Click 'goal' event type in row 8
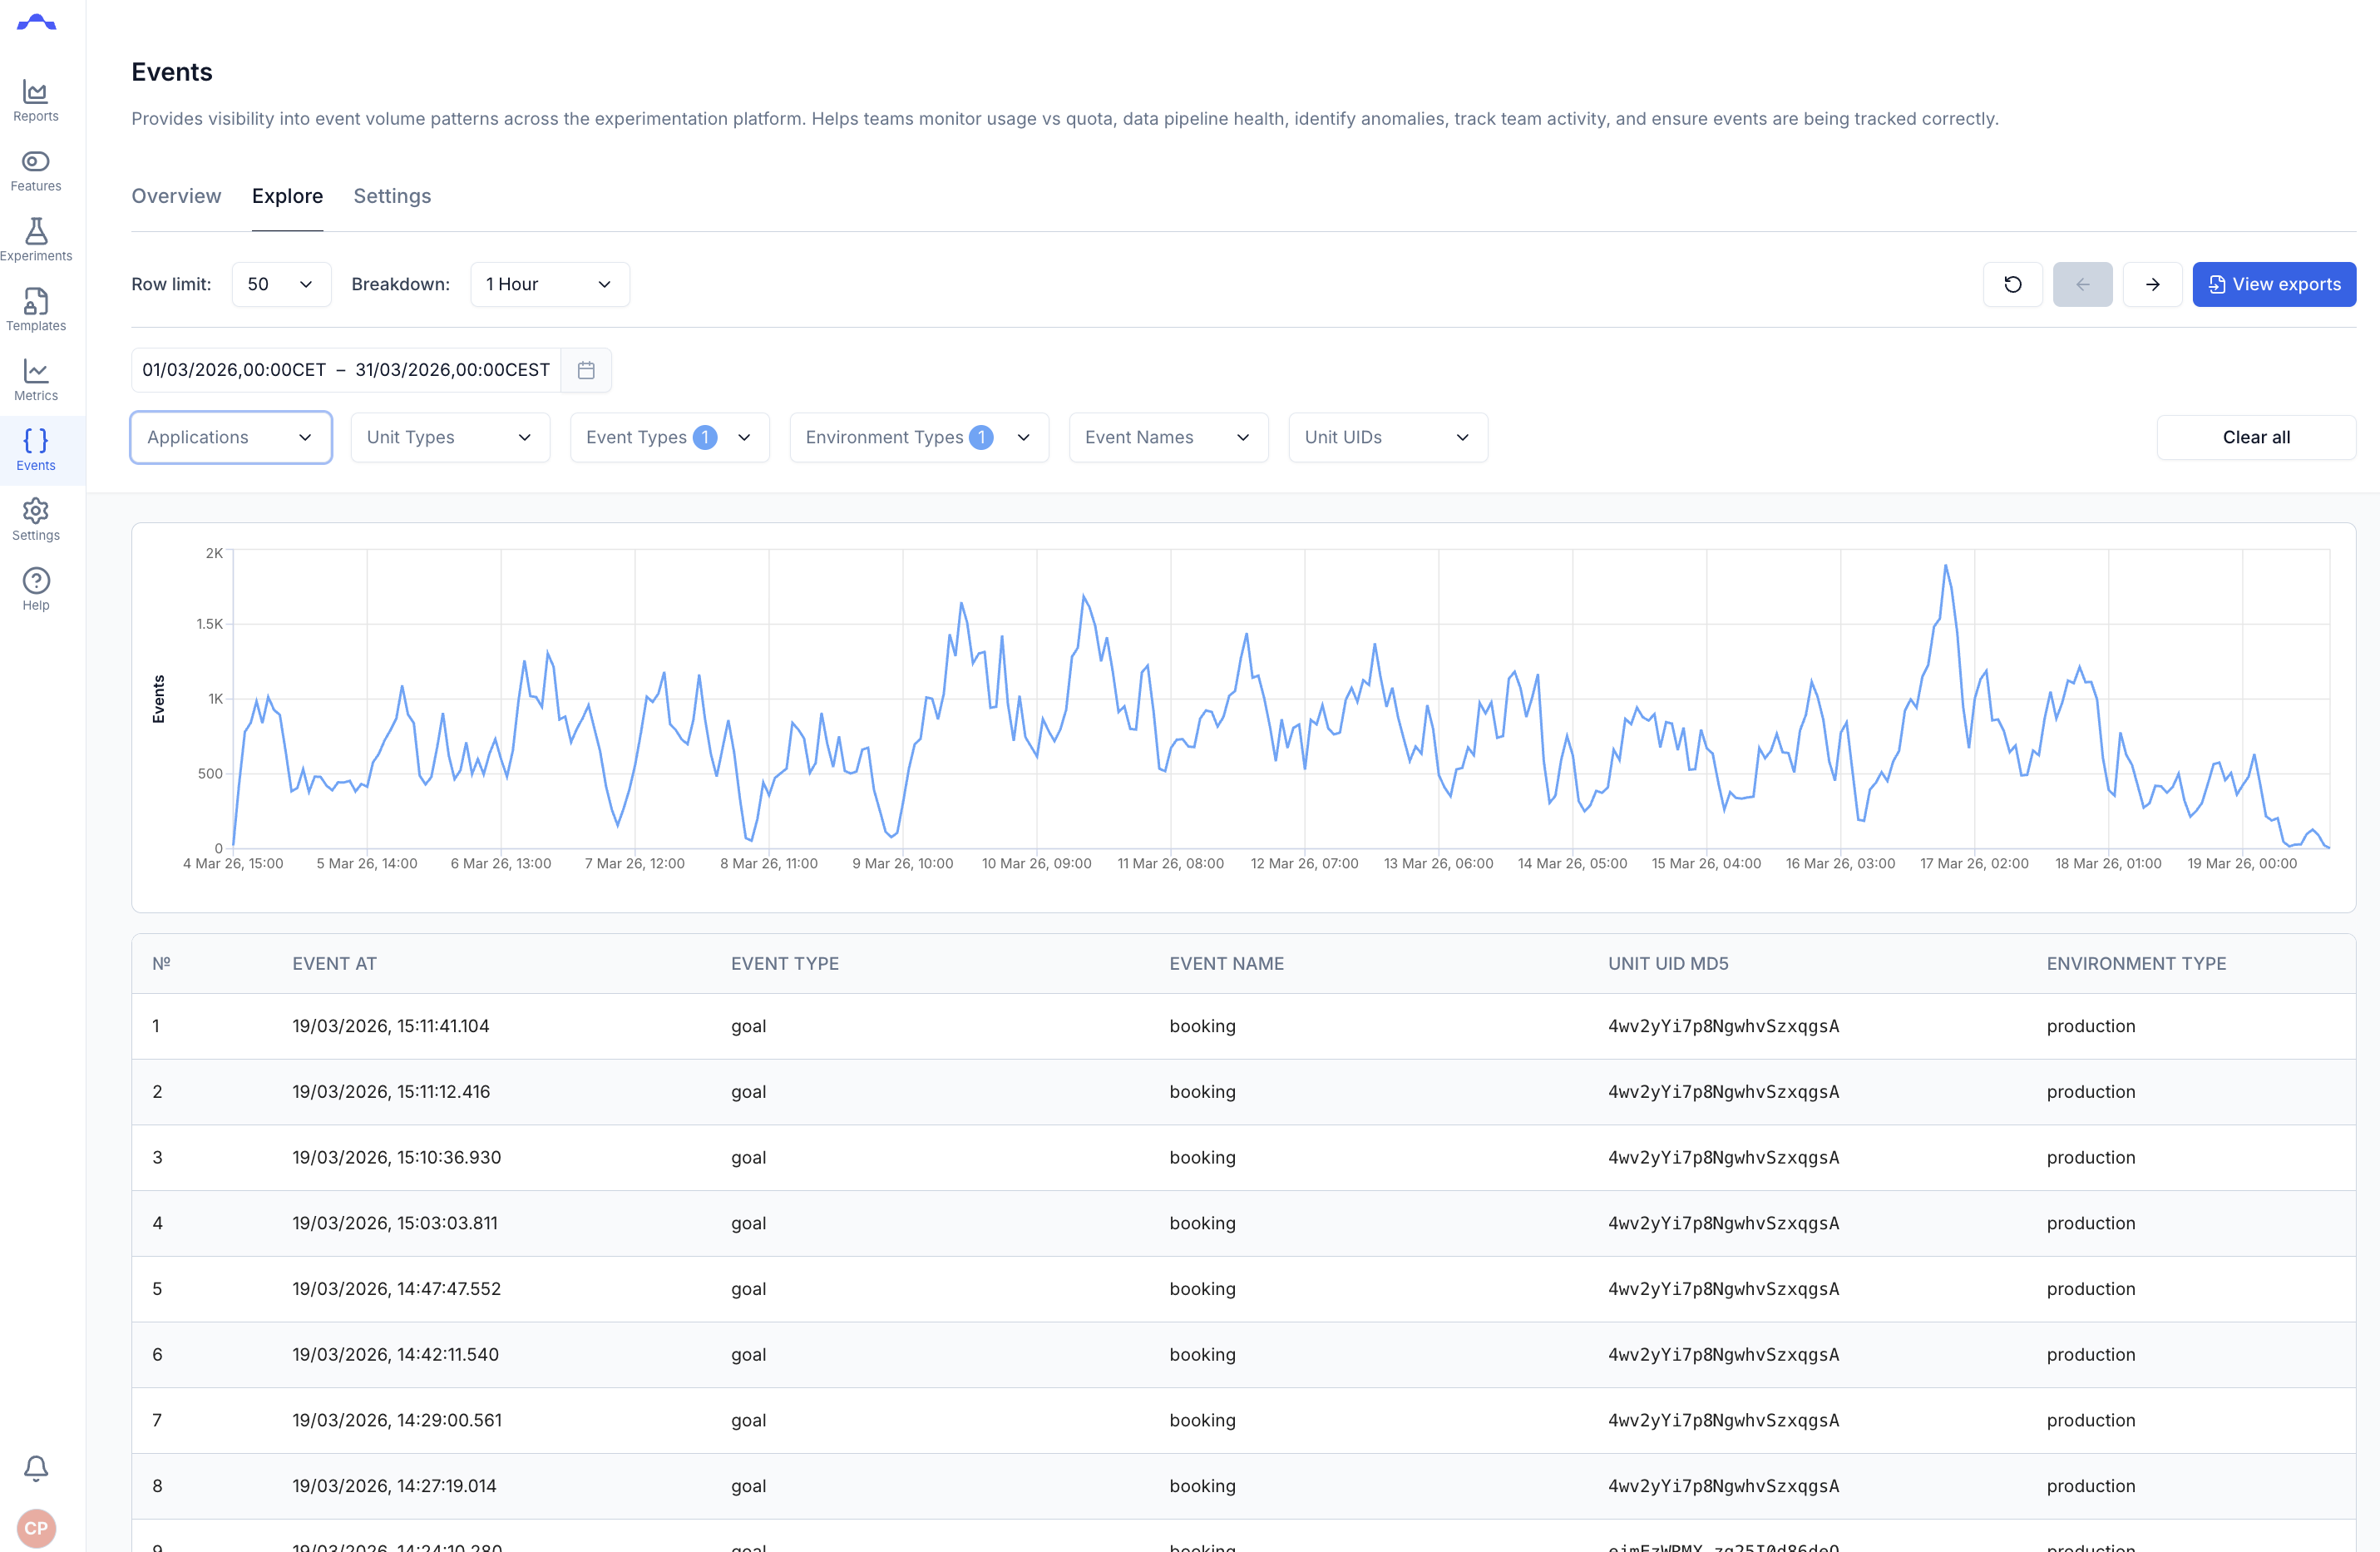 click(x=748, y=1487)
